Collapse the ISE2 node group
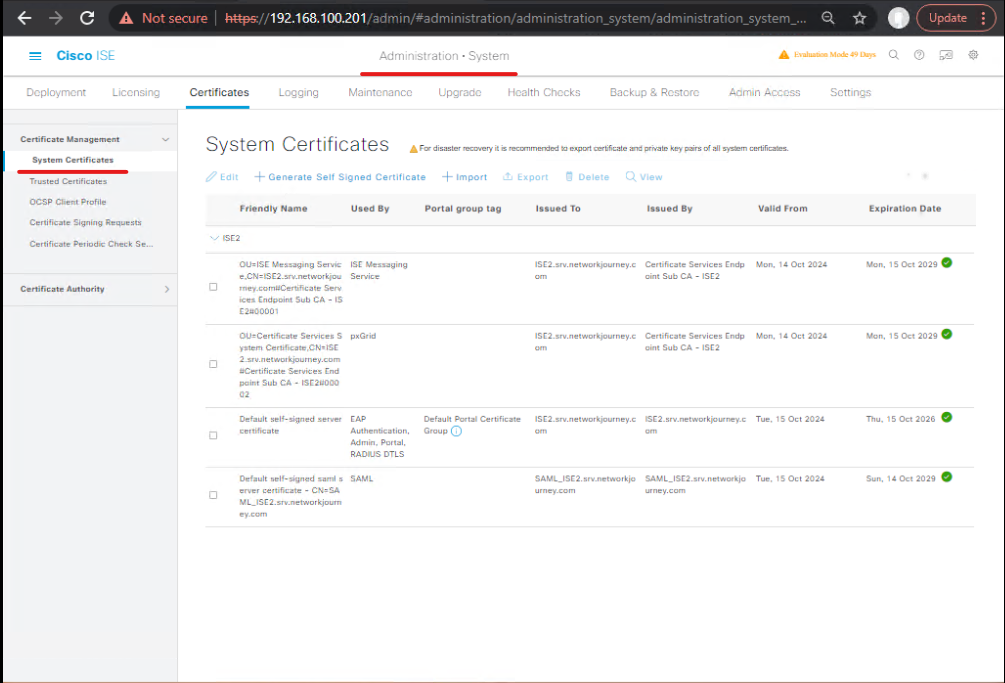1005x683 pixels. click(x=214, y=238)
